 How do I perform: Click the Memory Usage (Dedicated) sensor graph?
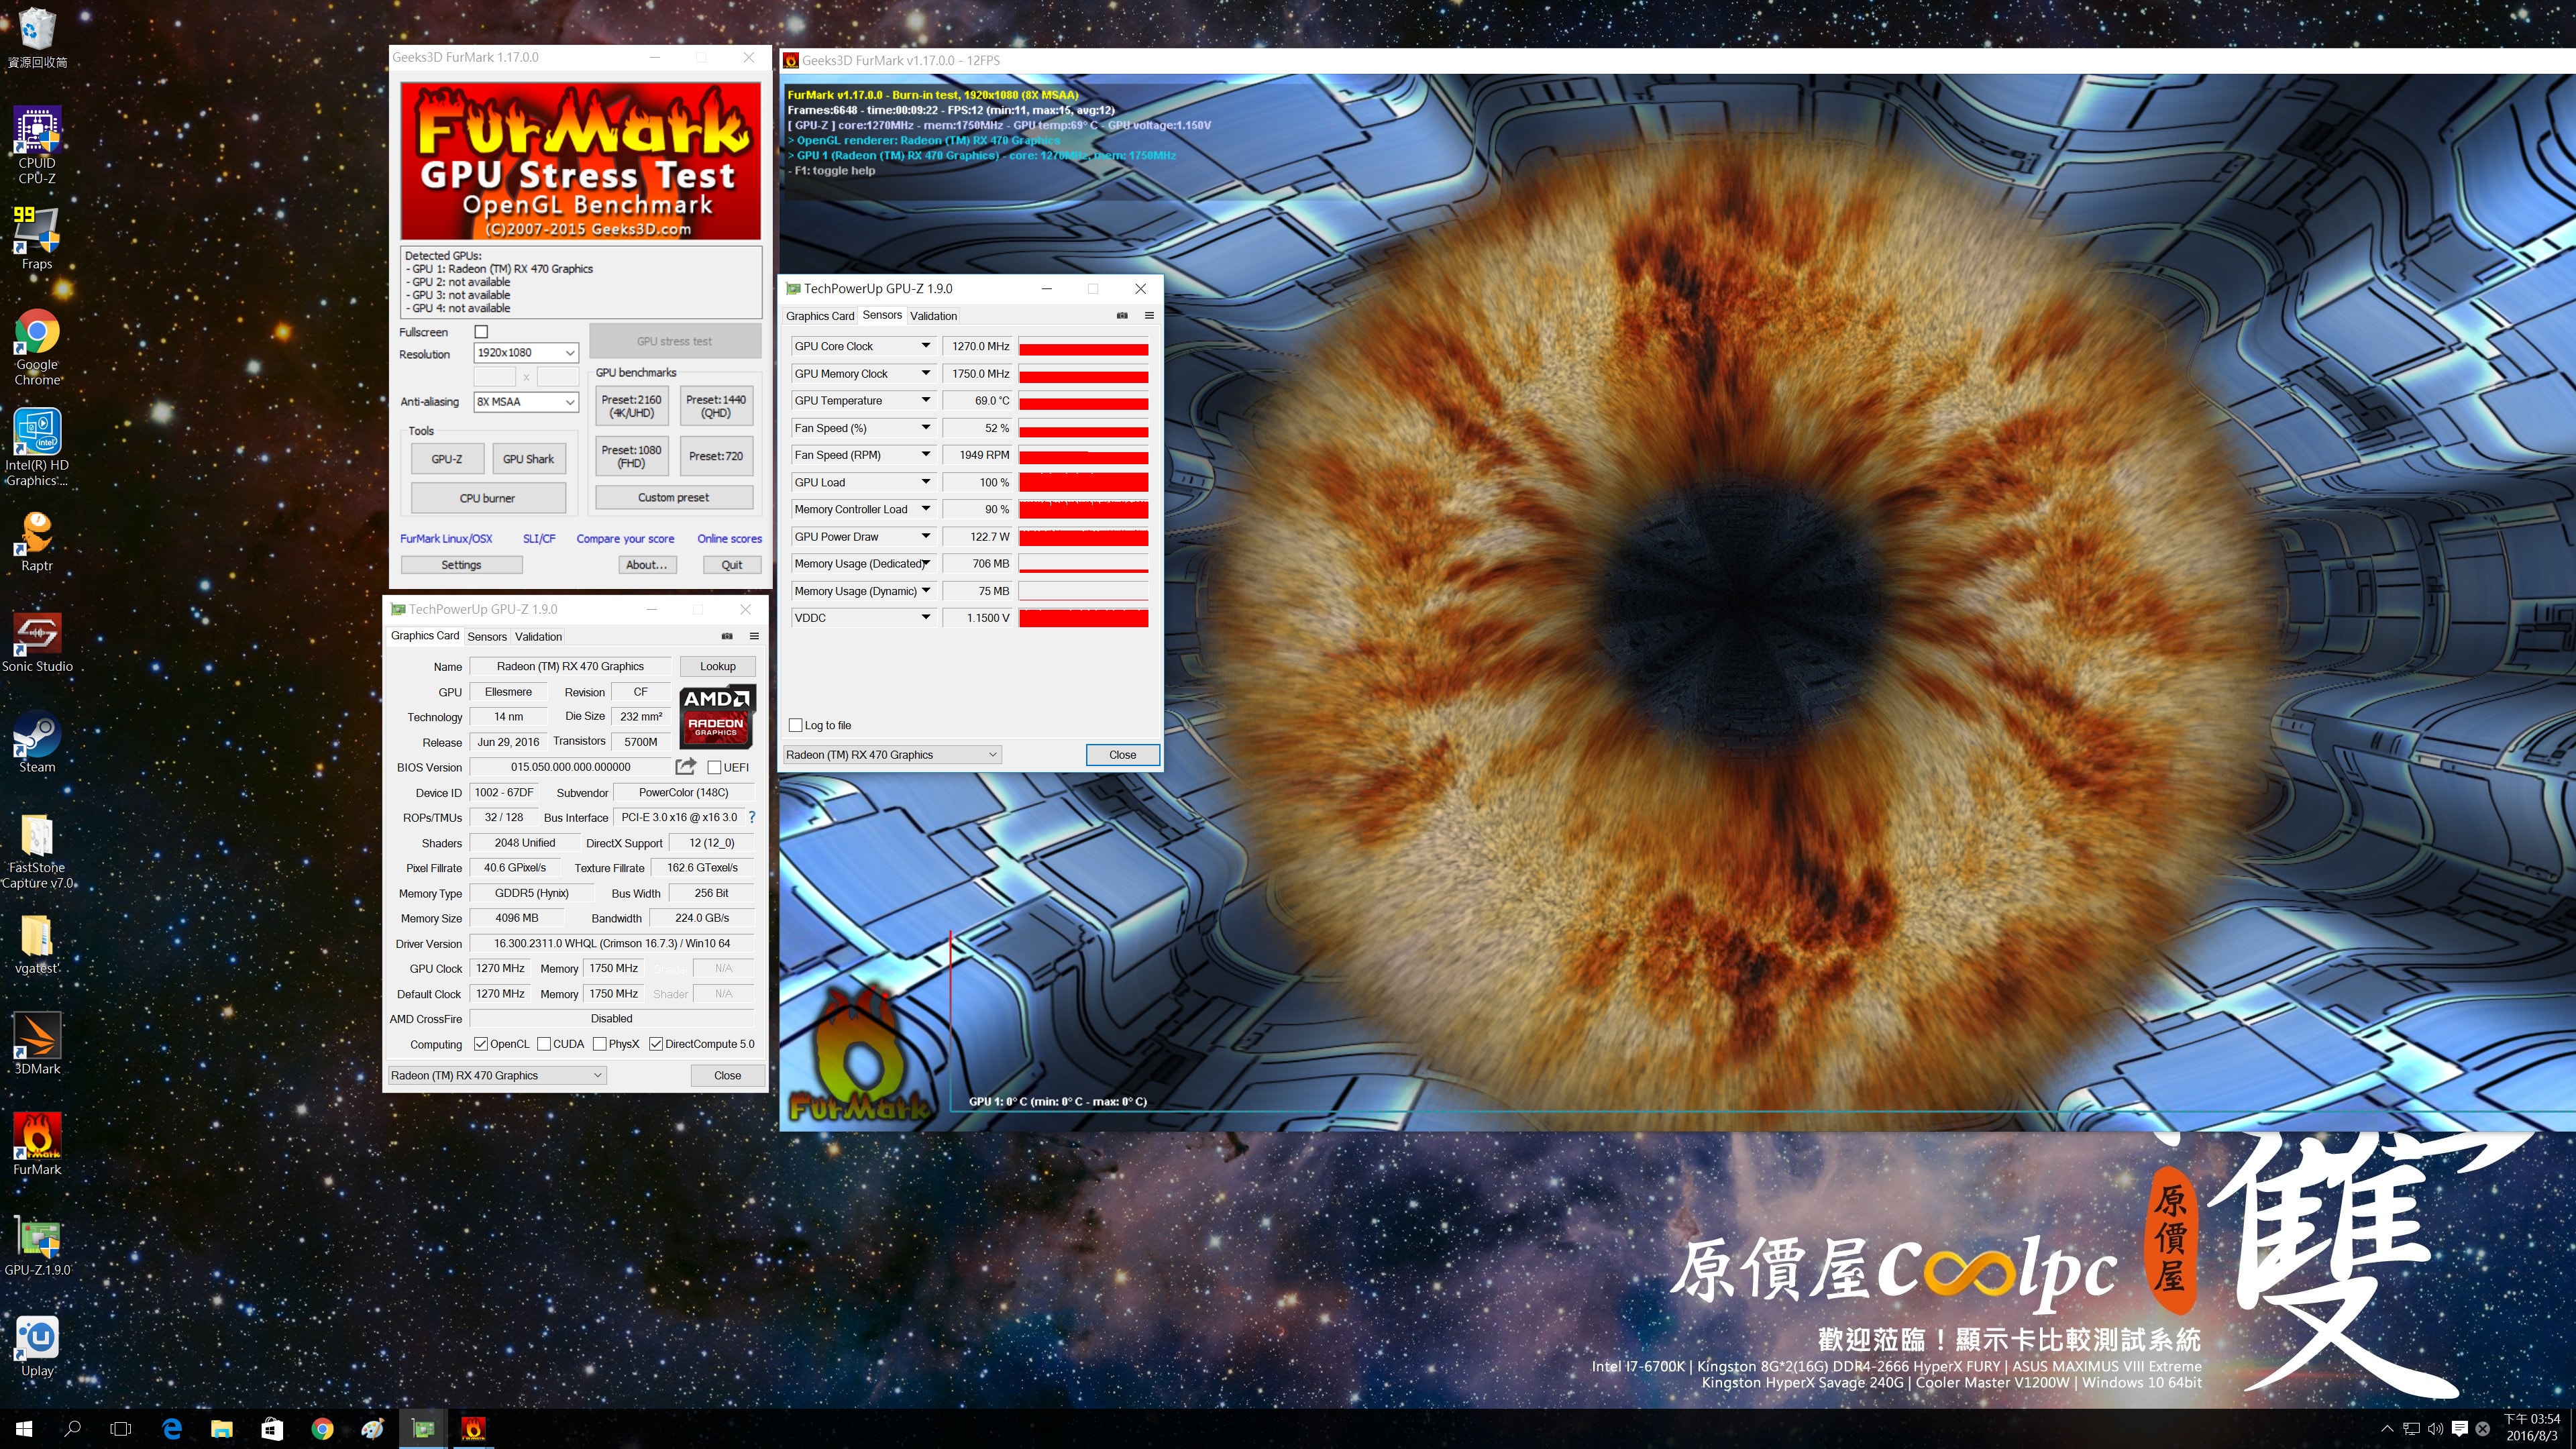[1083, 564]
